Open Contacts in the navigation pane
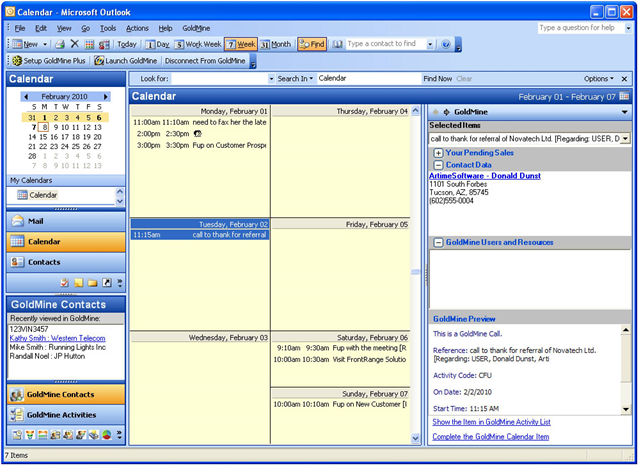Screen dimensions: 642x470 pyautogui.click(x=43, y=261)
